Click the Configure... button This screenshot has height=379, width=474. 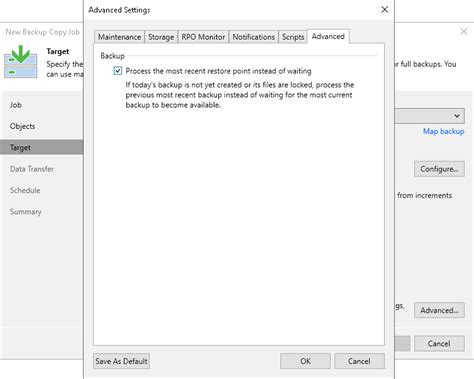tap(439, 169)
